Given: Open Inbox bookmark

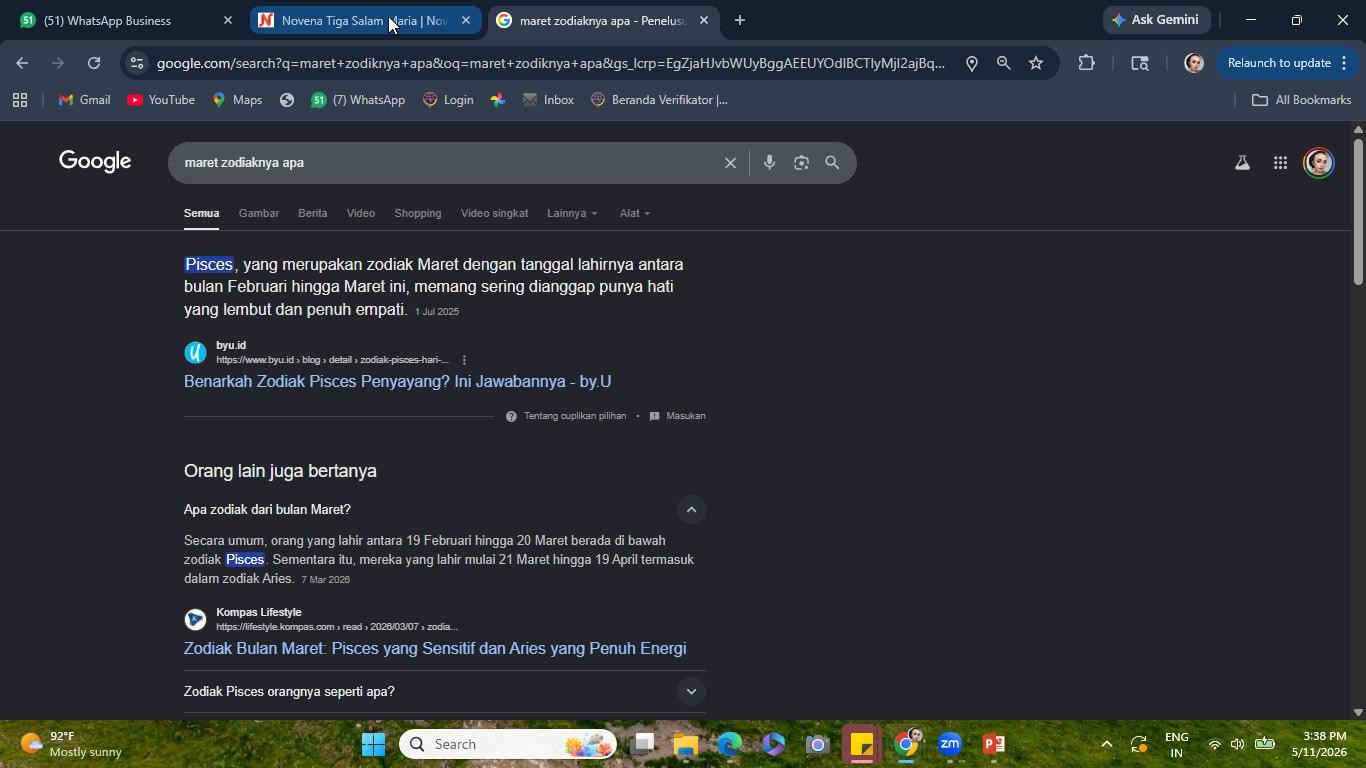Looking at the screenshot, I should coord(548,100).
